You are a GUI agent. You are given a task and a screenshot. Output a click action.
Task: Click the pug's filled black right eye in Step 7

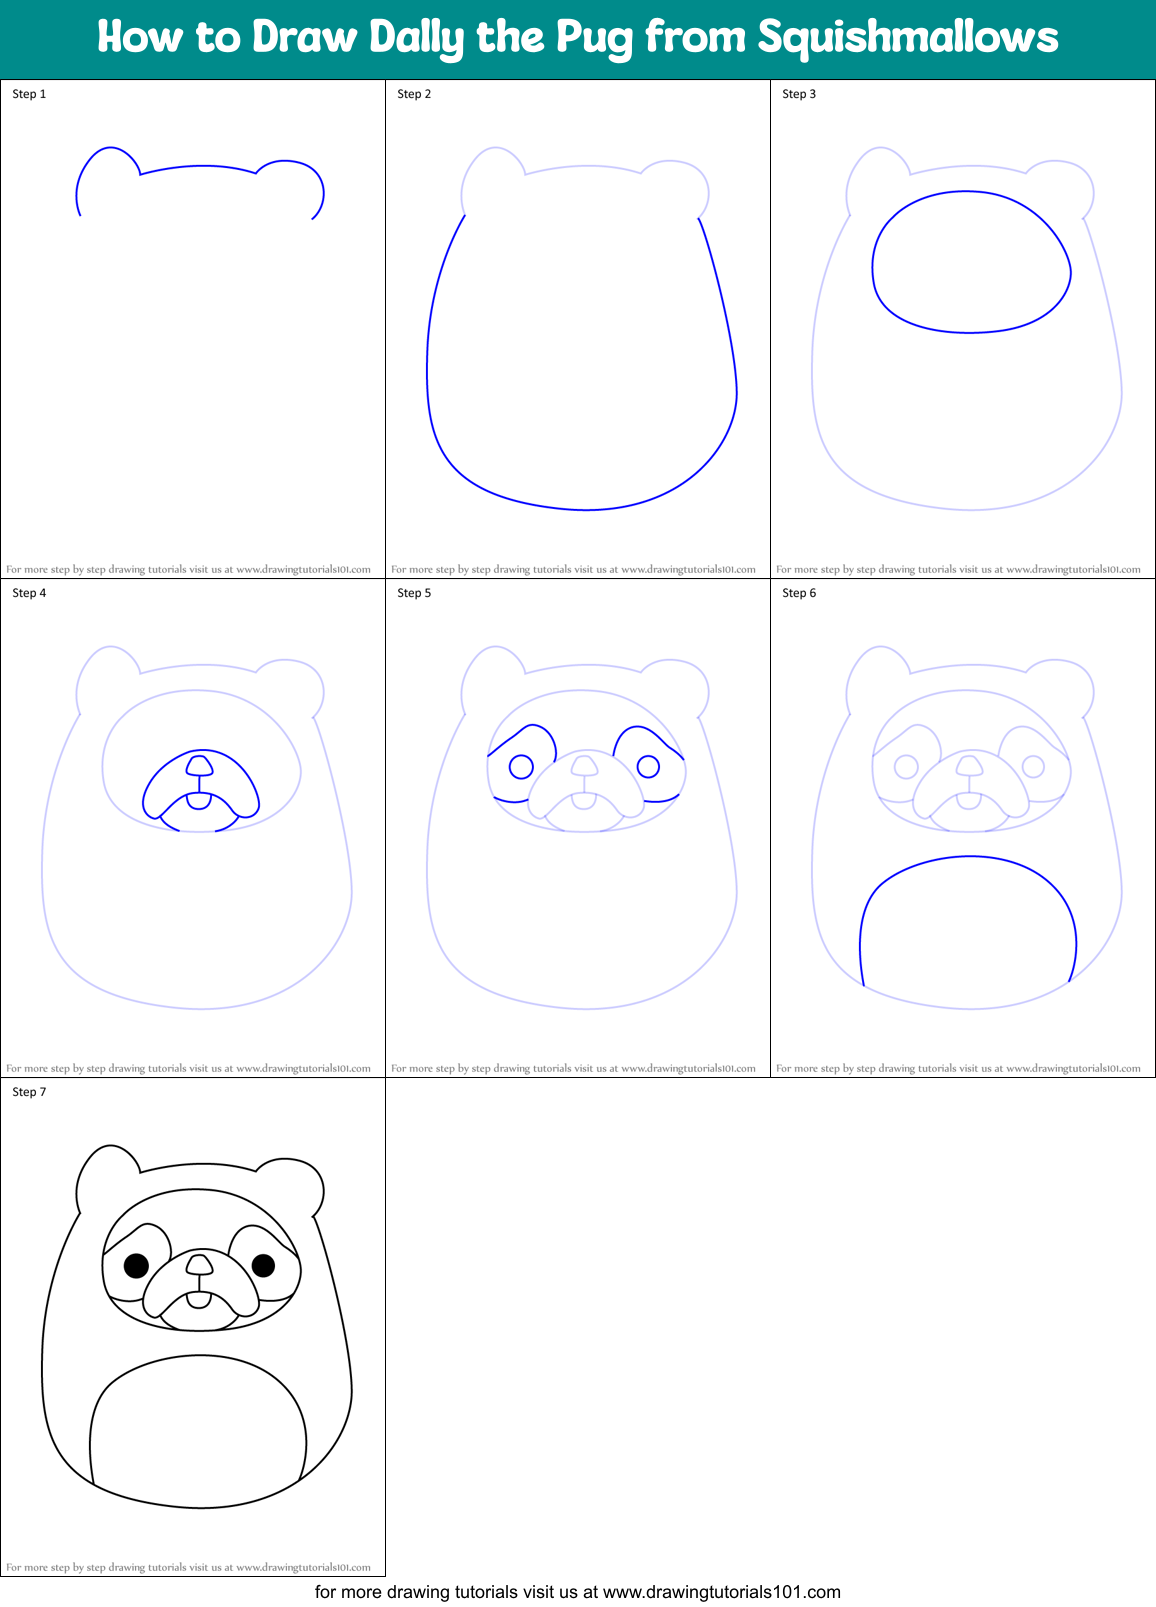[263, 1266]
